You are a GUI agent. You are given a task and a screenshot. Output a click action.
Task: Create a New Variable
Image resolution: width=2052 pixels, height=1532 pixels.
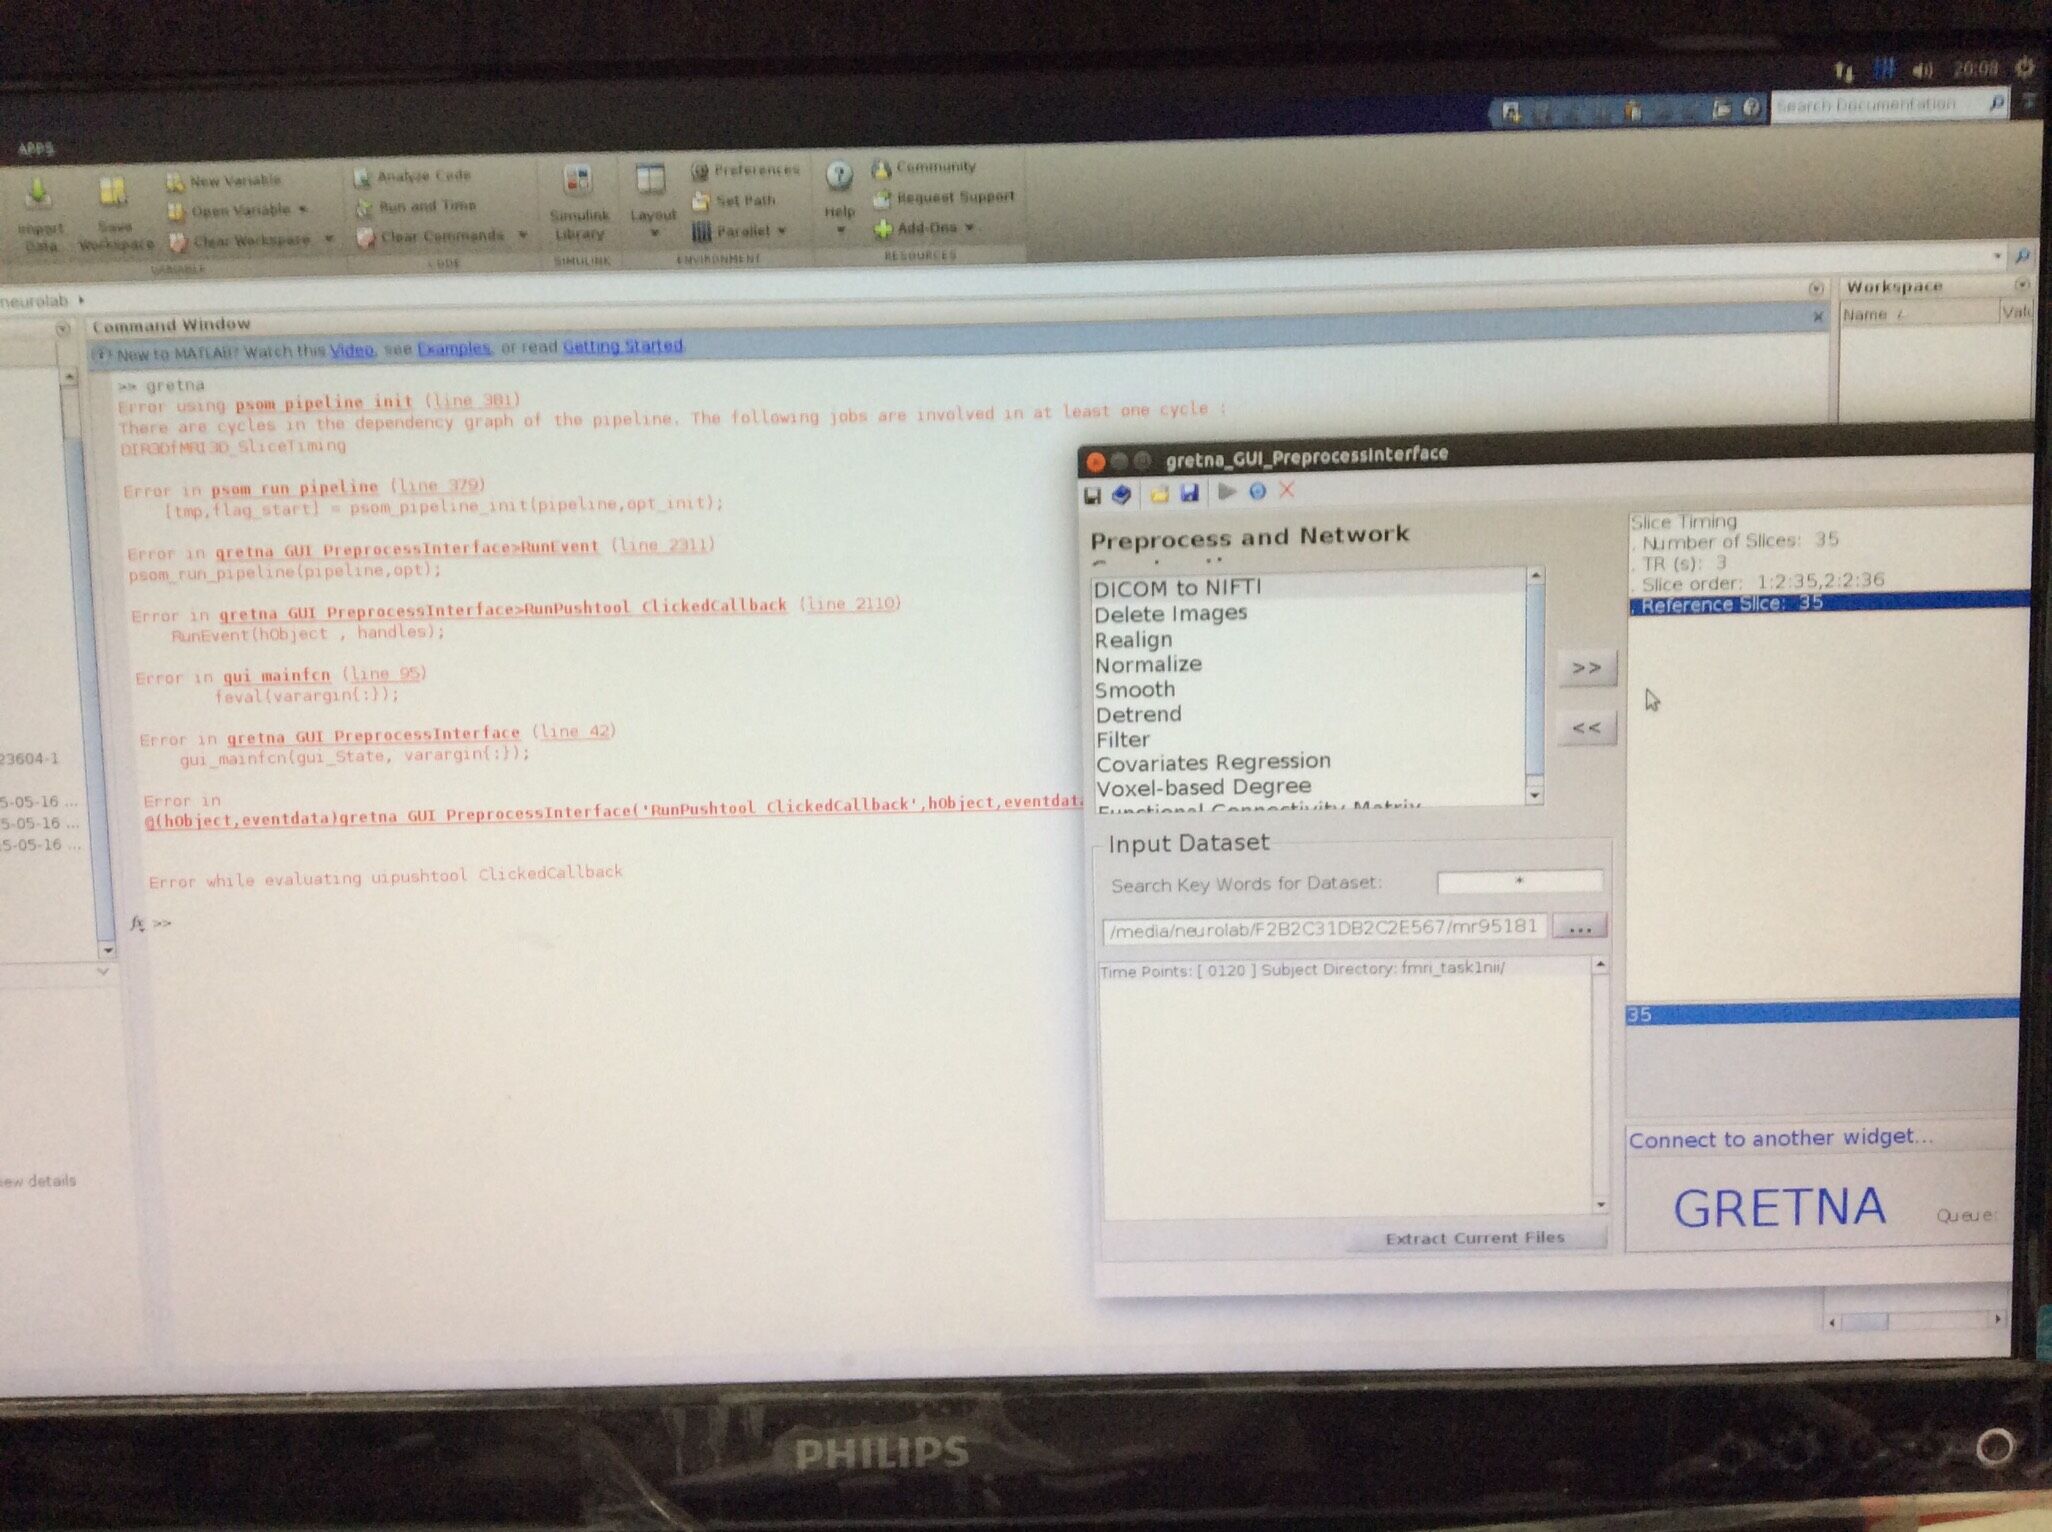224,181
